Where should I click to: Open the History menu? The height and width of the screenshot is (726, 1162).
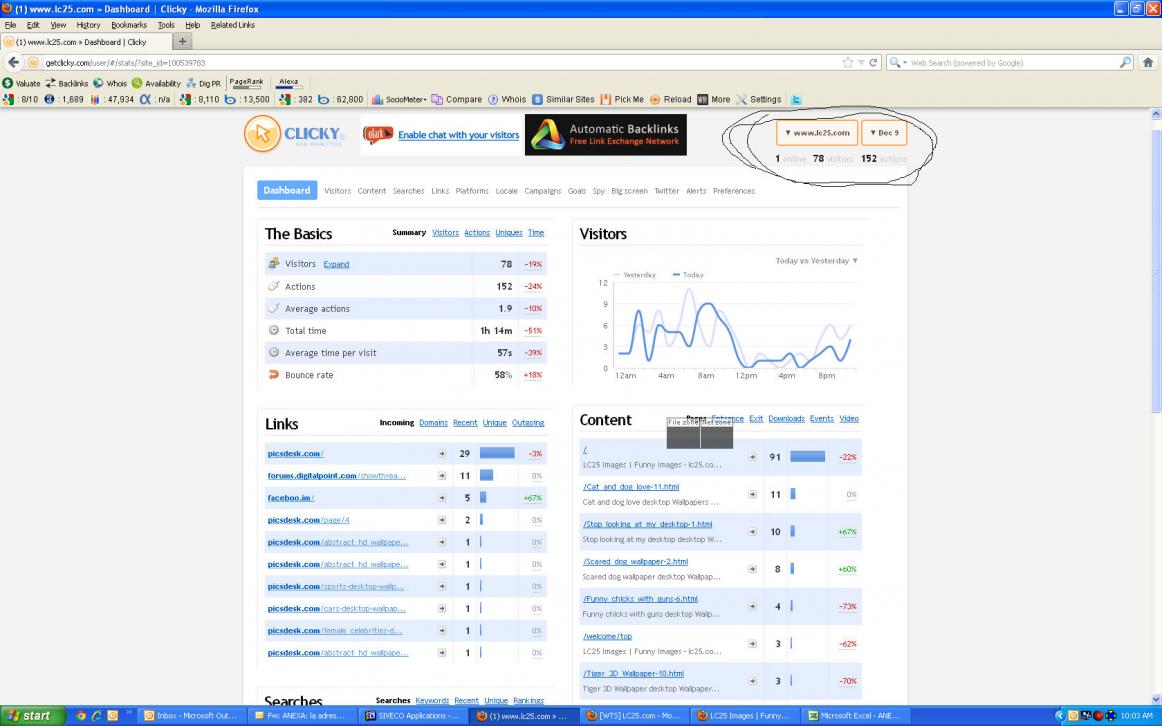click(88, 24)
